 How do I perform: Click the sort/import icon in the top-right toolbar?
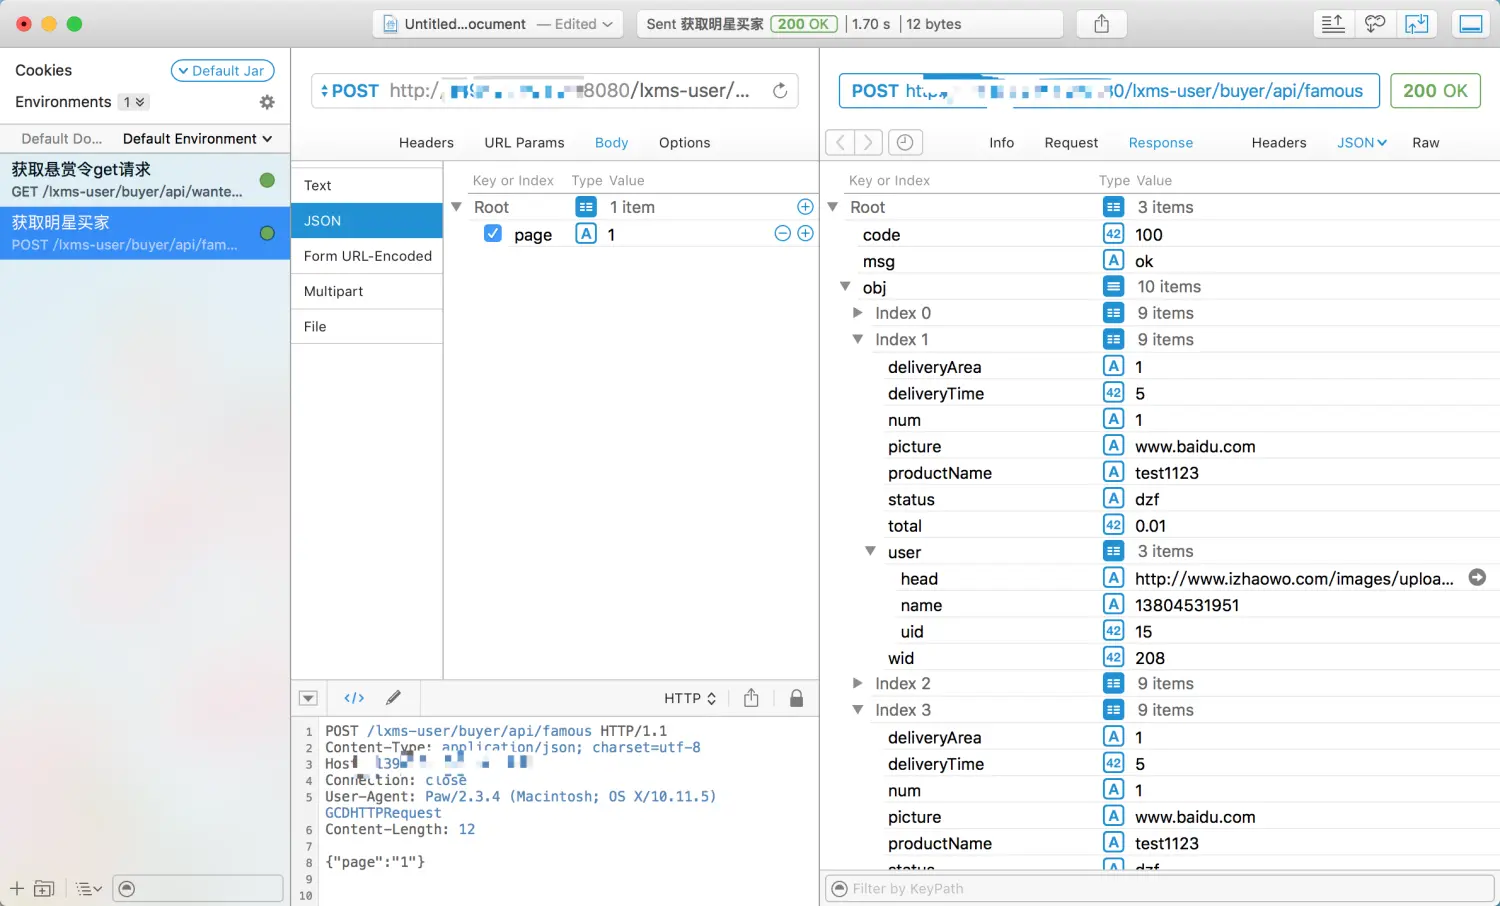click(1333, 24)
